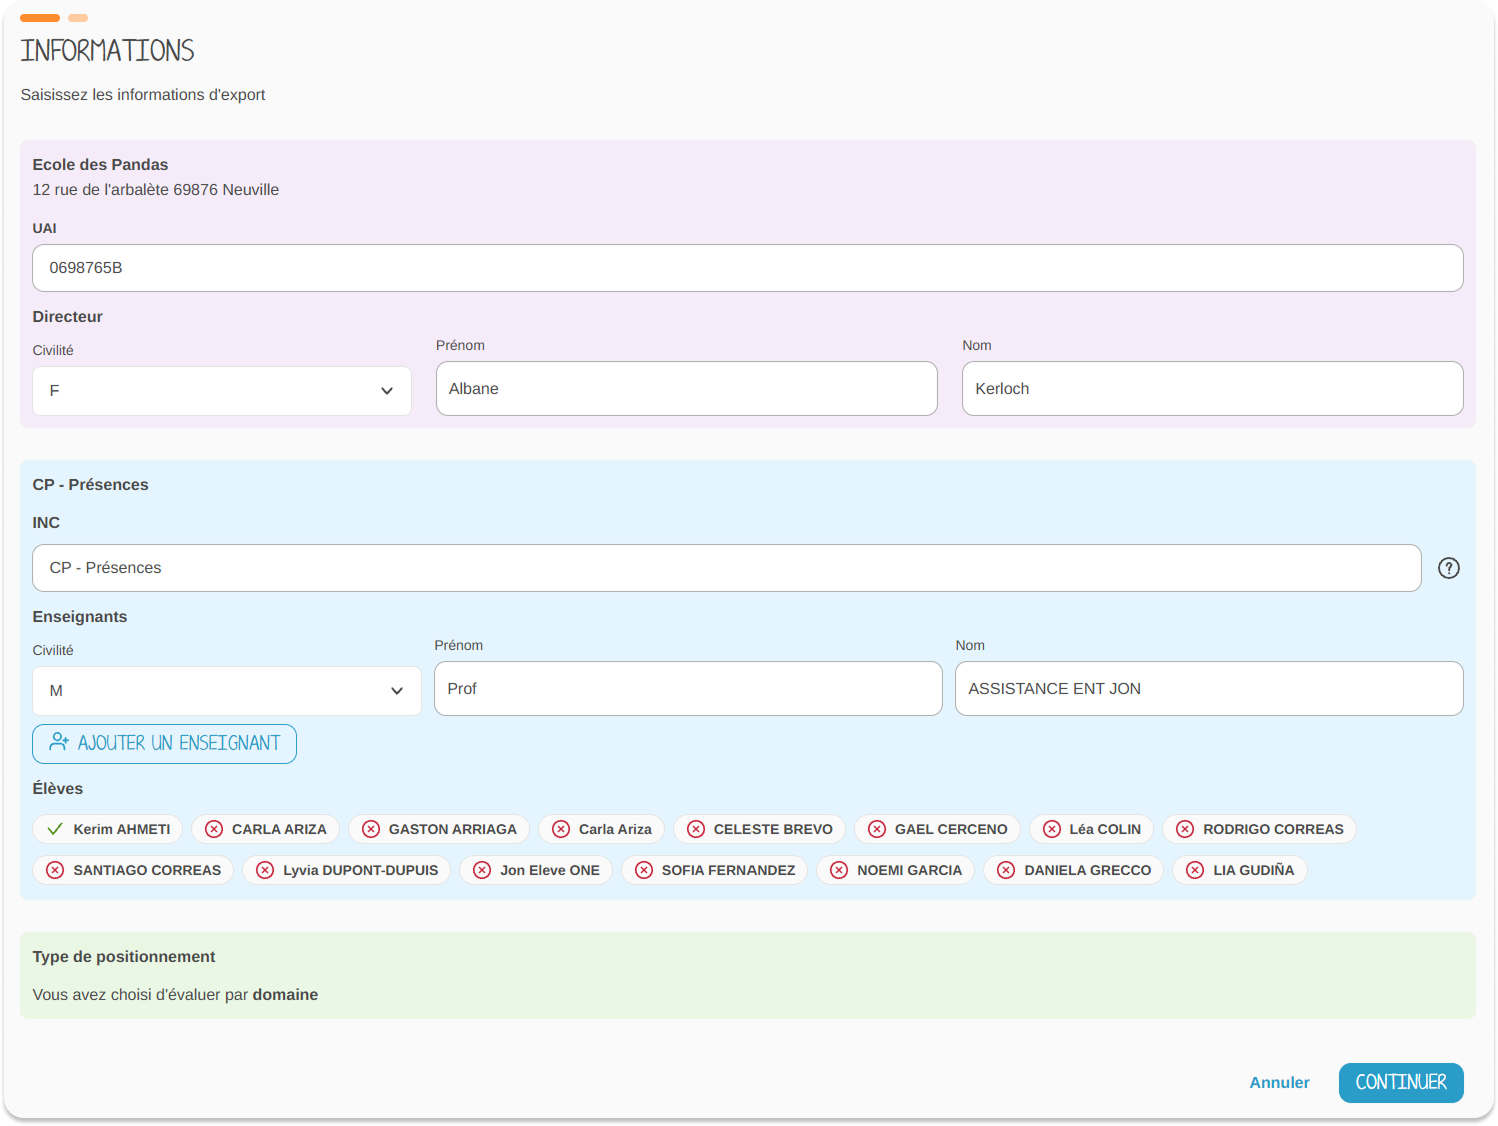Click the X icon on SANTIAGO CORREAS chip
The image size is (1498, 1126).
pos(55,870)
